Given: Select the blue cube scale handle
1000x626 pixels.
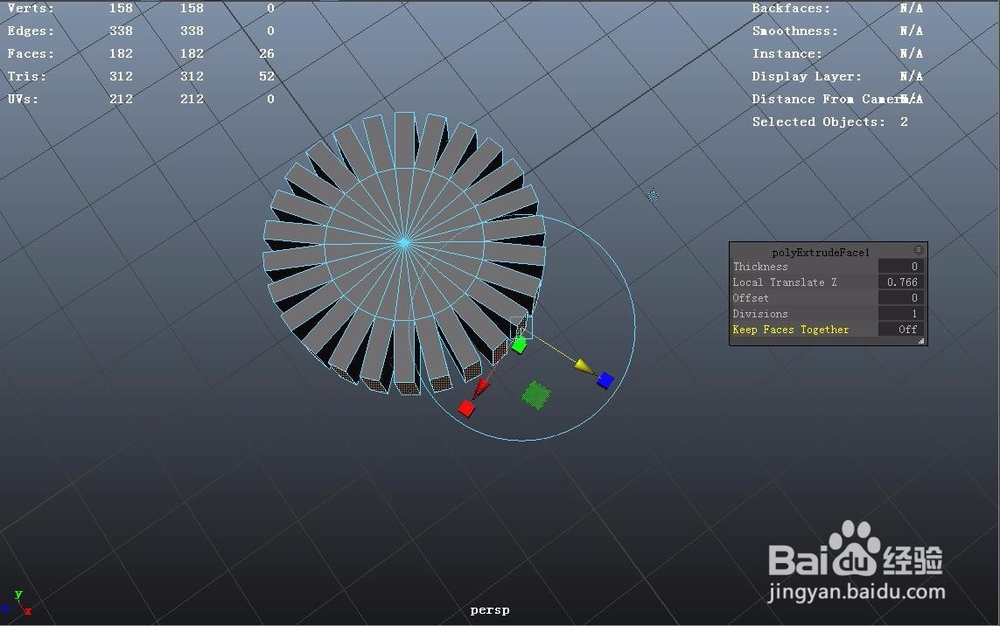Looking at the screenshot, I should (x=605, y=381).
